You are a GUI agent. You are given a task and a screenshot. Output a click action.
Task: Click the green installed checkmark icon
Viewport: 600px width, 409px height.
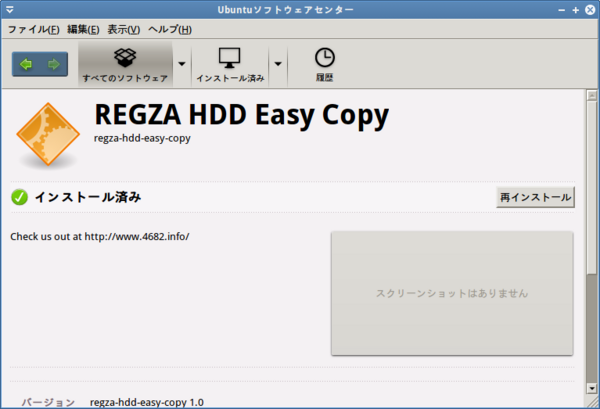[19, 197]
